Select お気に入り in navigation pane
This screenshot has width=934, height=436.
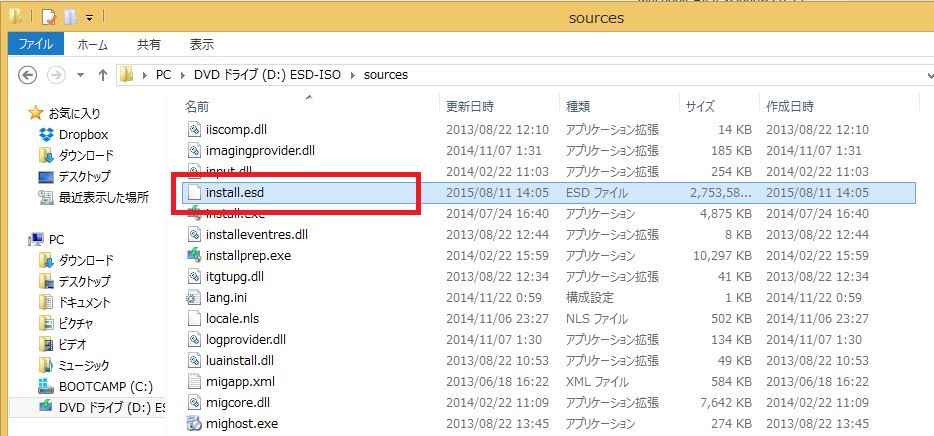(74, 113)
